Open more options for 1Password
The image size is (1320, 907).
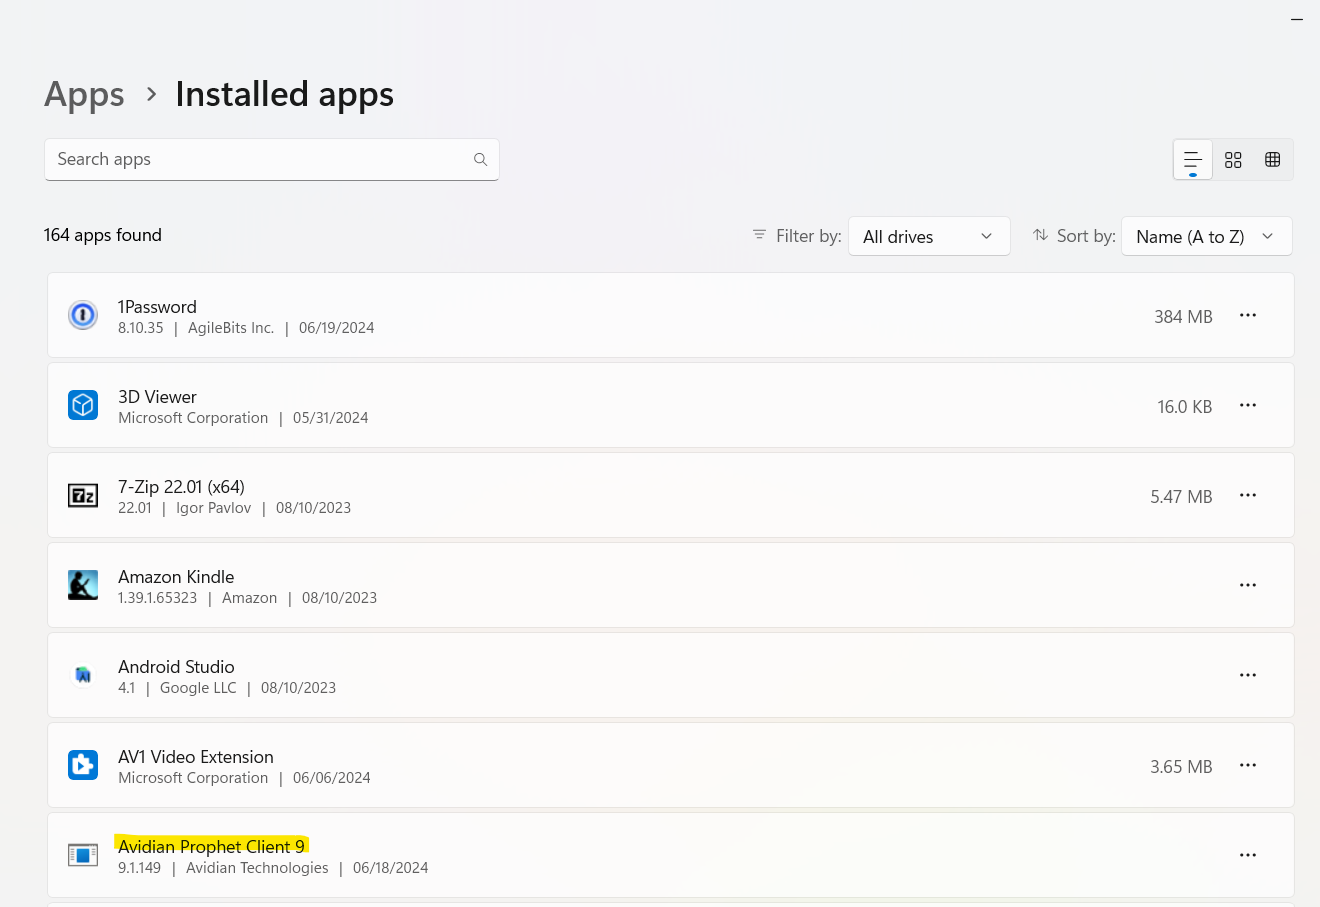pyautogui.click(x=1248, y=315)
